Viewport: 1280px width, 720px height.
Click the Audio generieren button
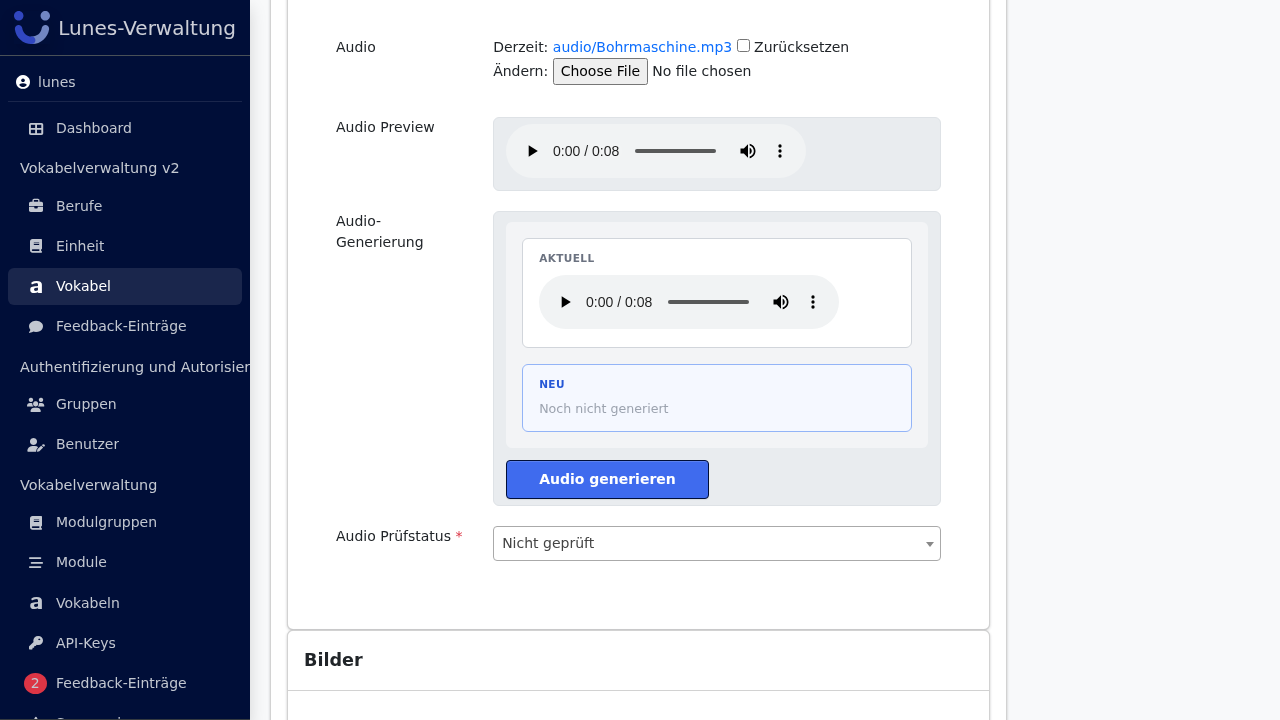[x=607, y=479]
